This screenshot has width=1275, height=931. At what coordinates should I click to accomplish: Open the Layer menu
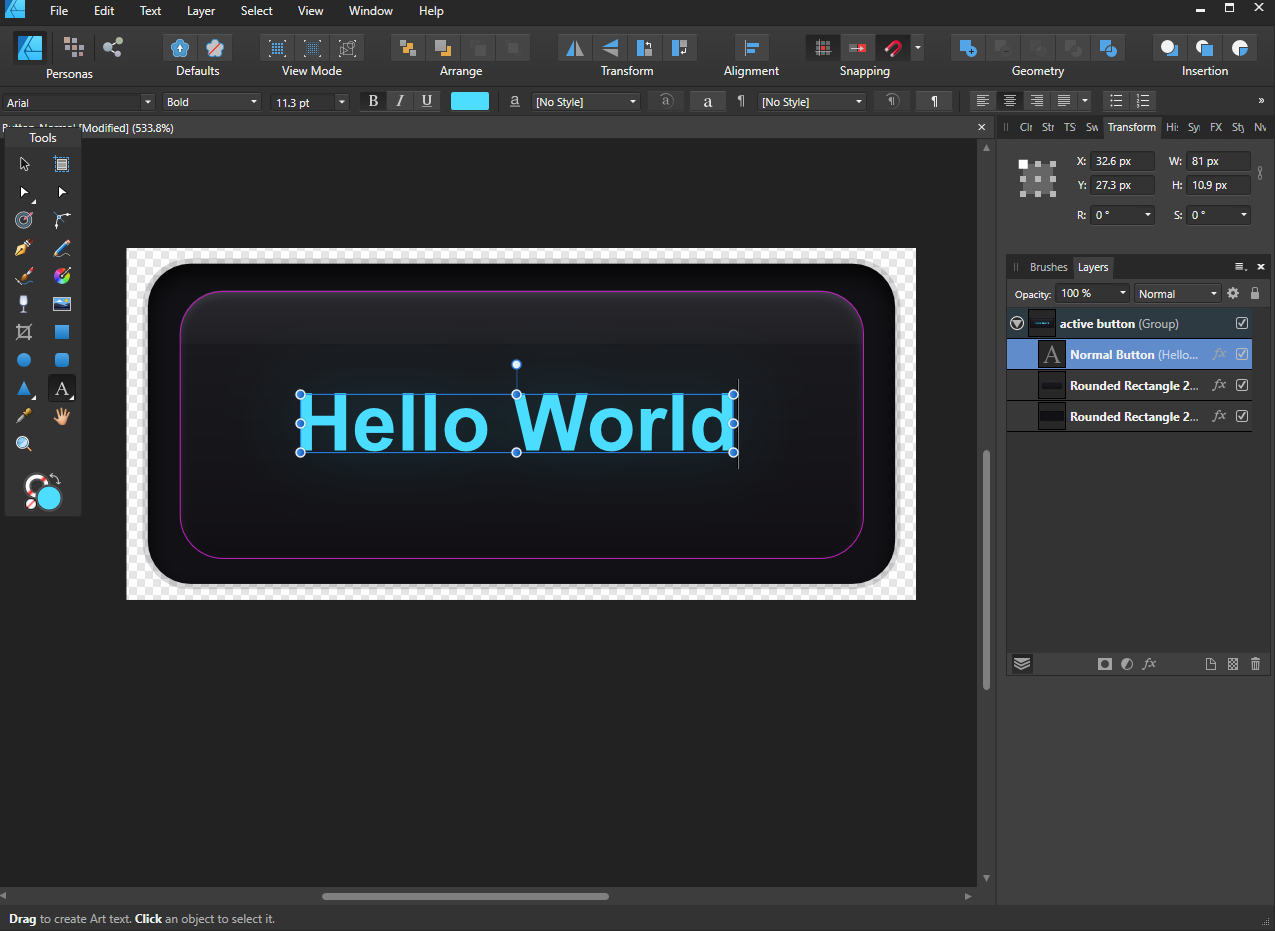[201, 11]
